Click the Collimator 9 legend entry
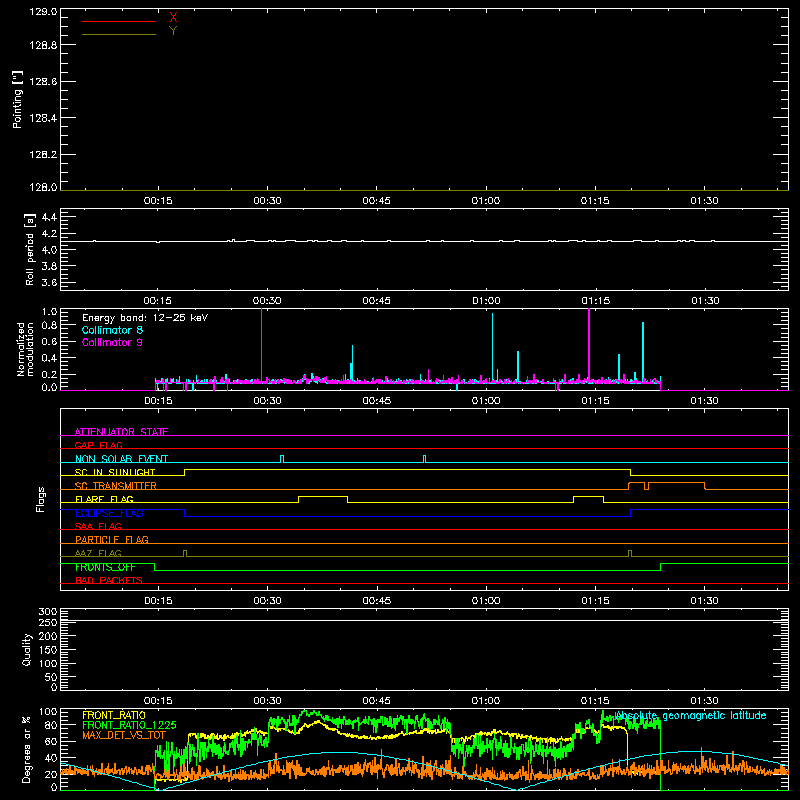Screen dimensions: 800x800 coord(112,342)
